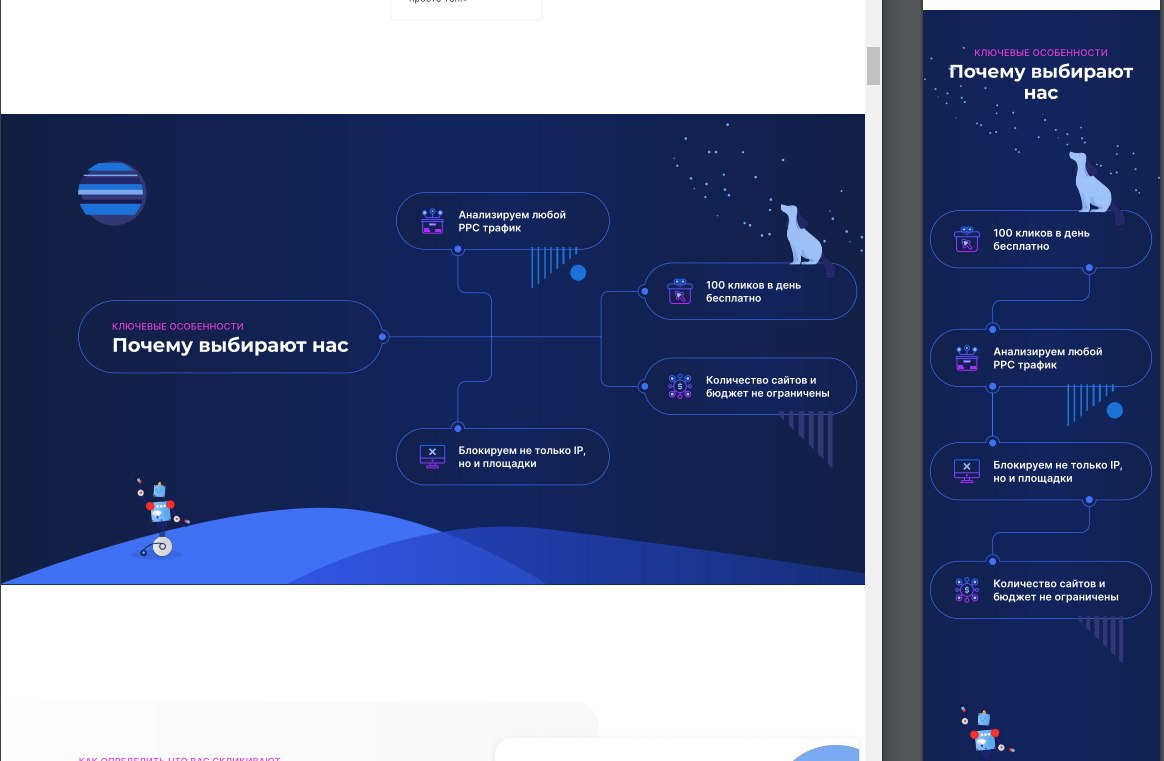Image resolution: width=1164 pixels, height=761 pixels.
Task: Click the gift box icon beside '100 кликов в день' in desktop view
Action: 679,291
